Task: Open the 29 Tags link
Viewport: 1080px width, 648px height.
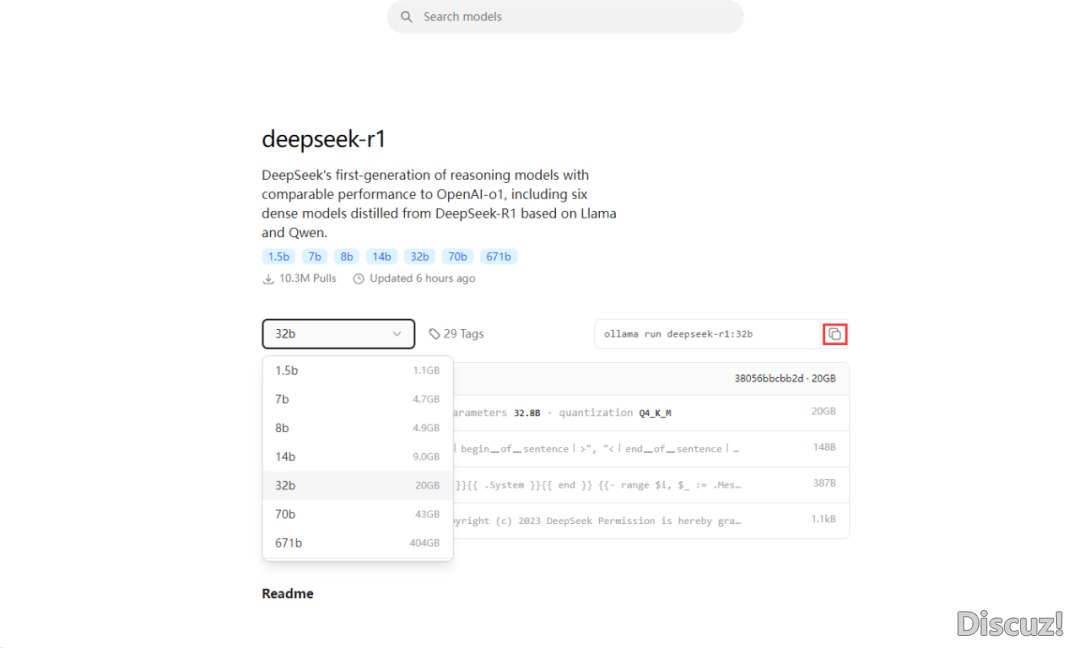Action: [463, 334]
